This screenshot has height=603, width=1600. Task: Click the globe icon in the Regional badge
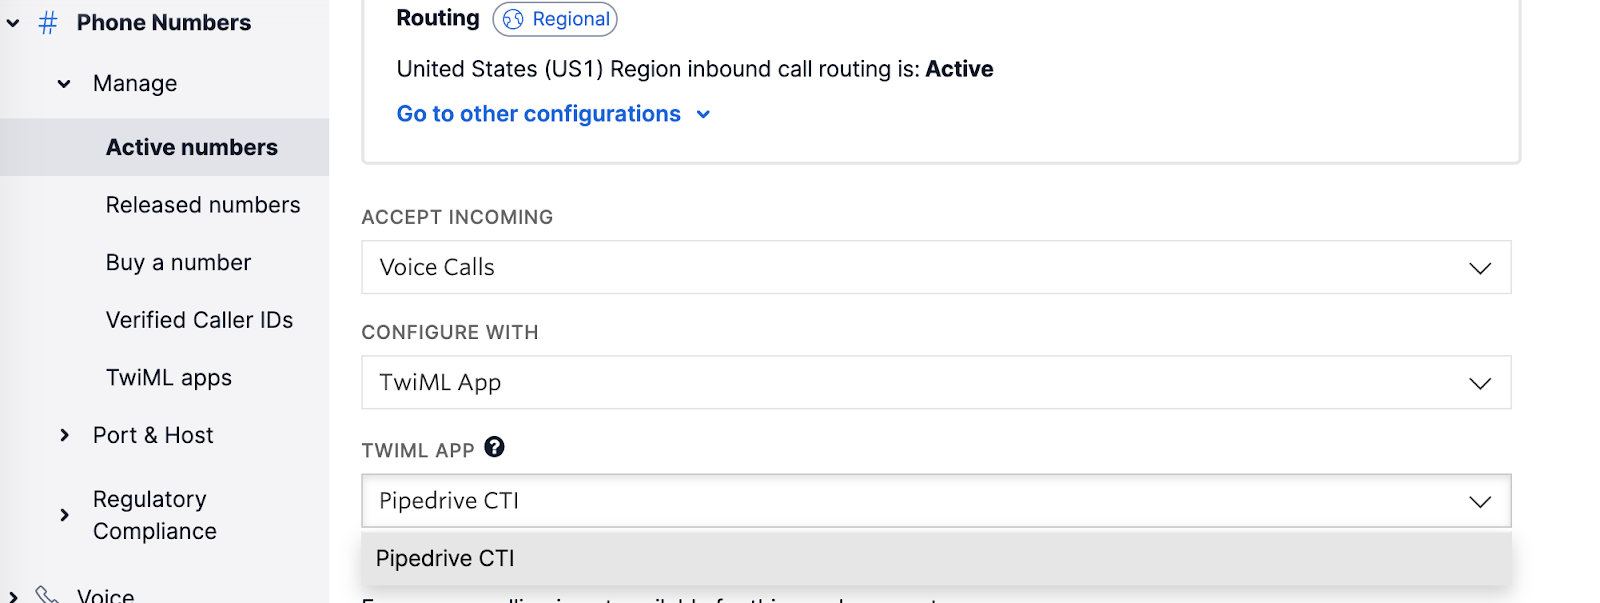pyautogui.click(x=513, y=19)
